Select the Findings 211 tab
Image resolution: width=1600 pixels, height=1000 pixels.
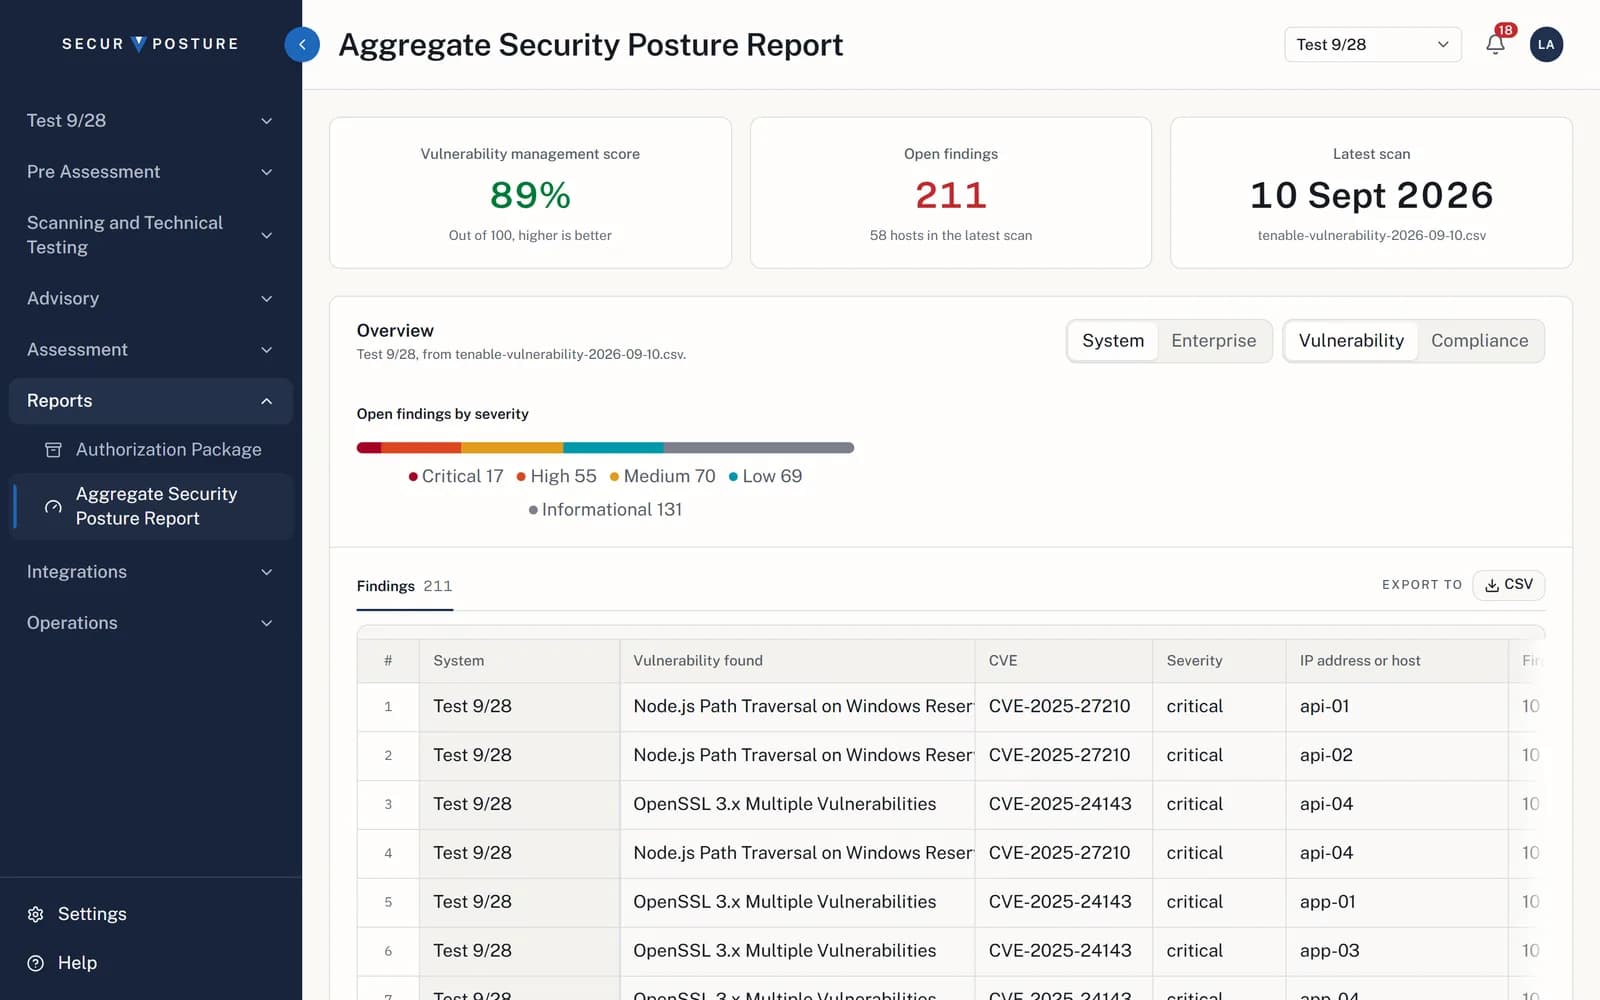404,586
